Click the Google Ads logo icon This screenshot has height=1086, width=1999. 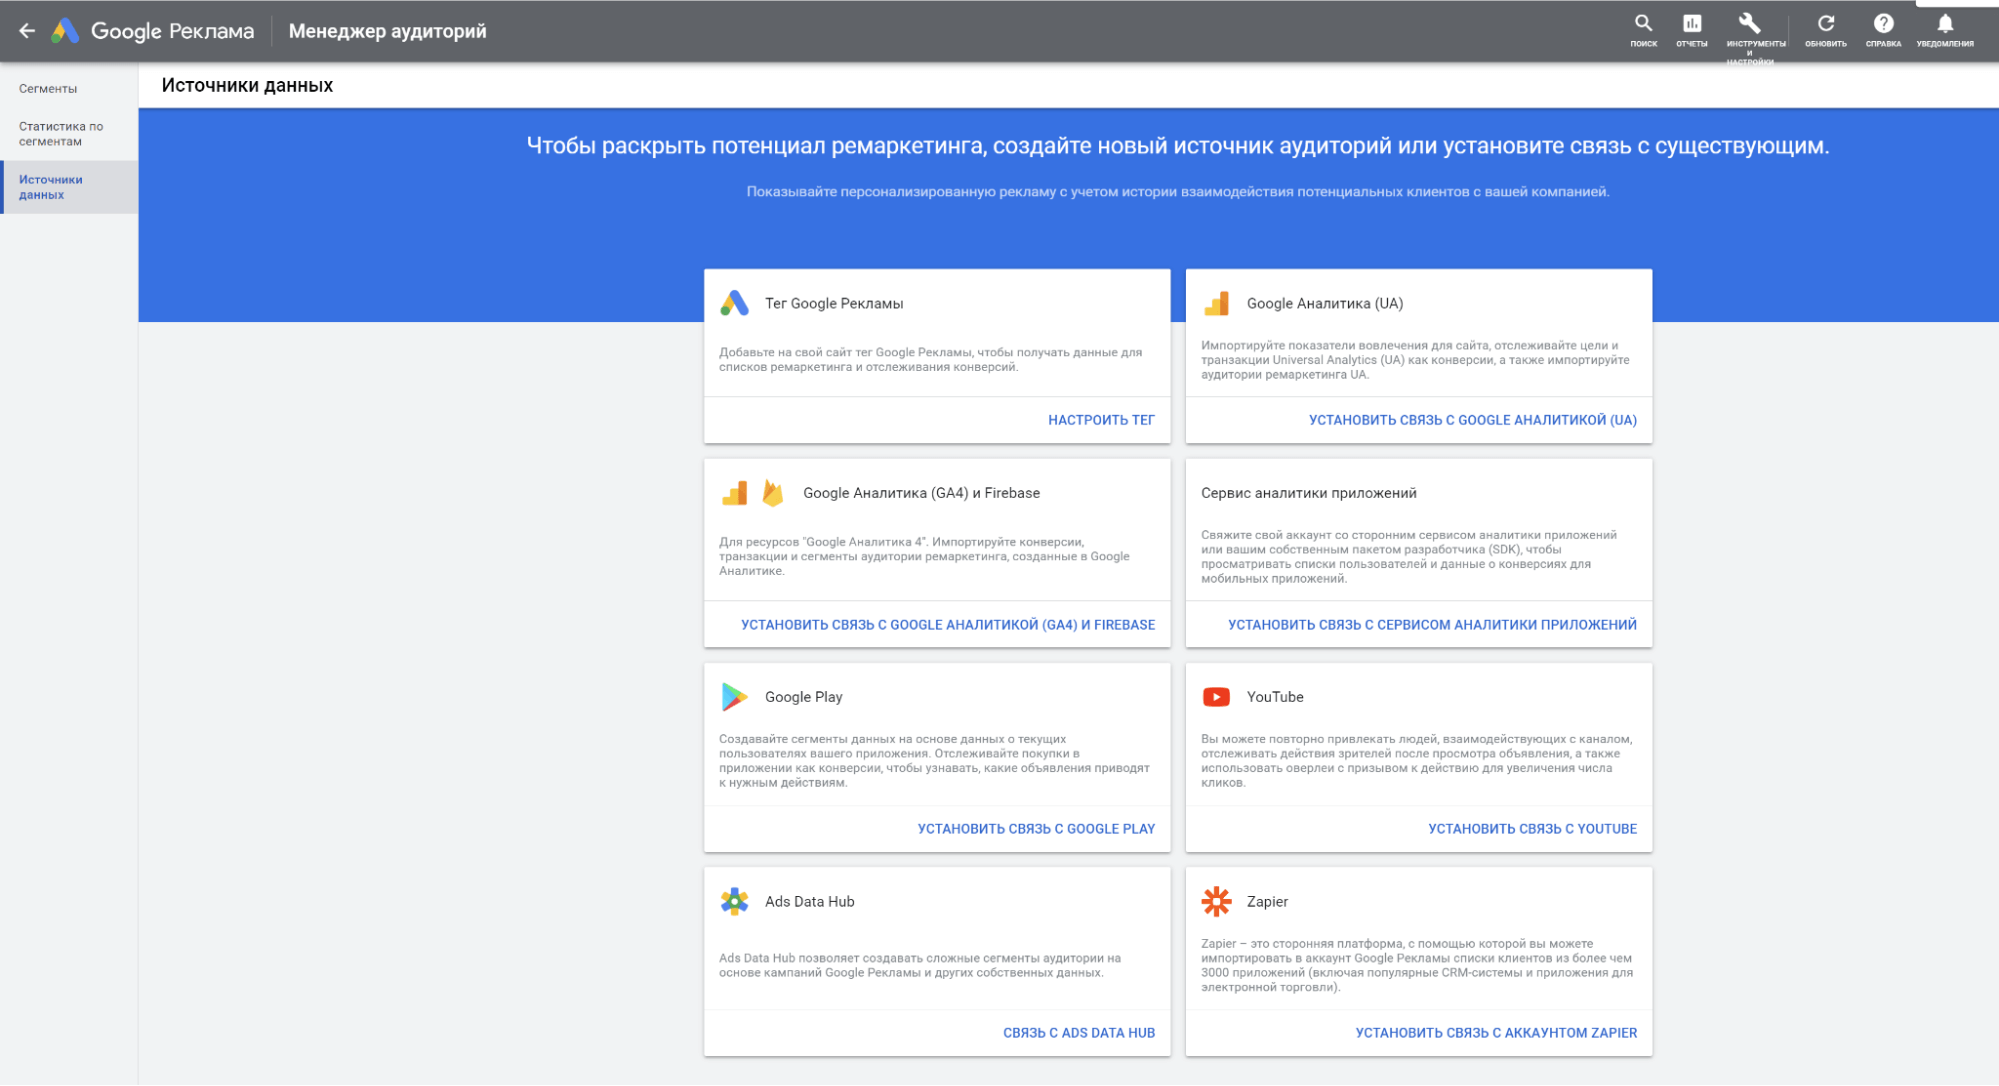tap(65, 31)
